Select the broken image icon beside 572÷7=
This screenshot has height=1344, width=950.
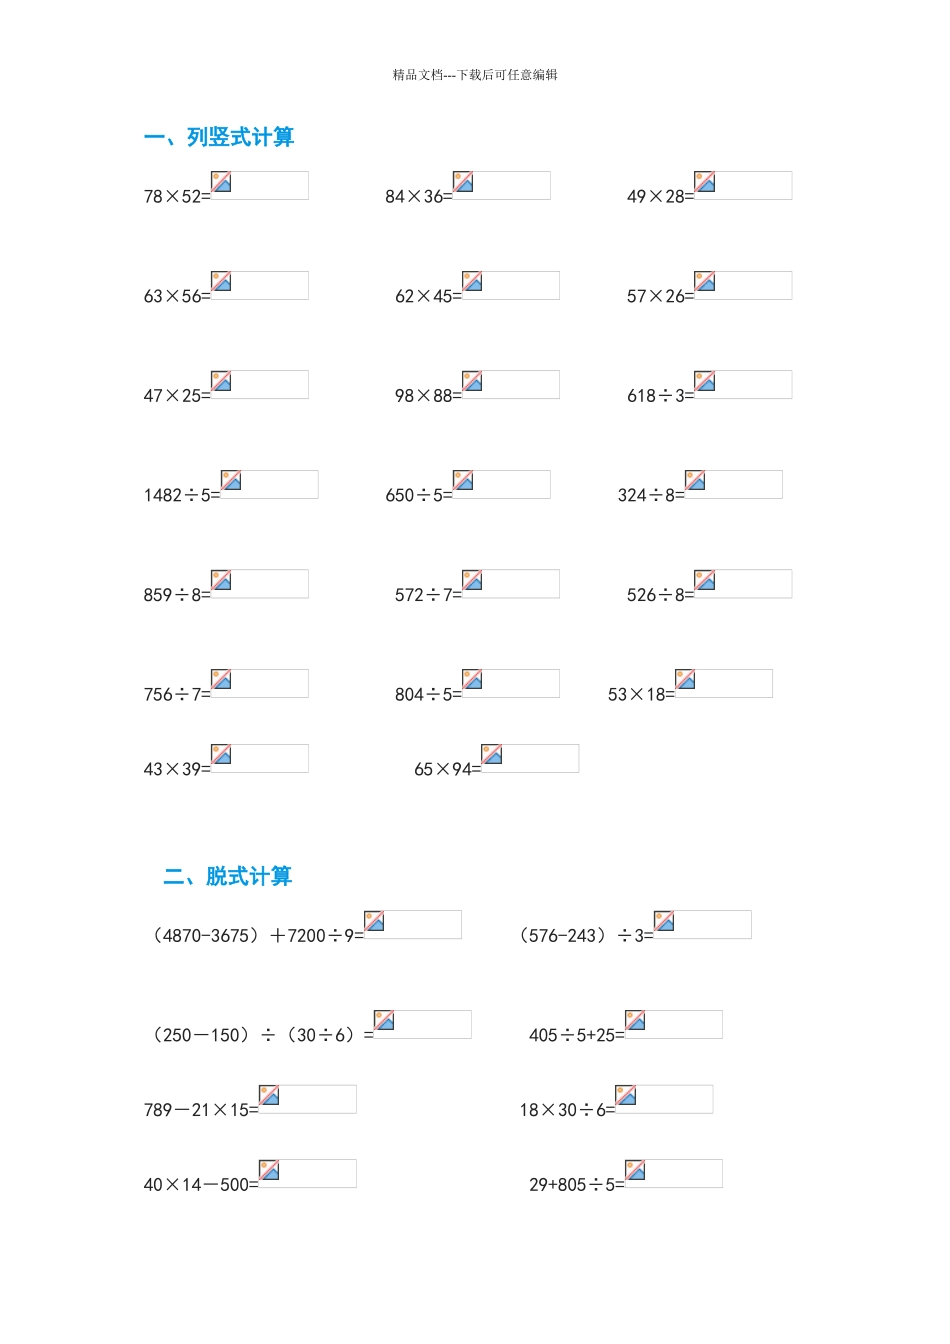pyautogui.click(x=473, y=580)
